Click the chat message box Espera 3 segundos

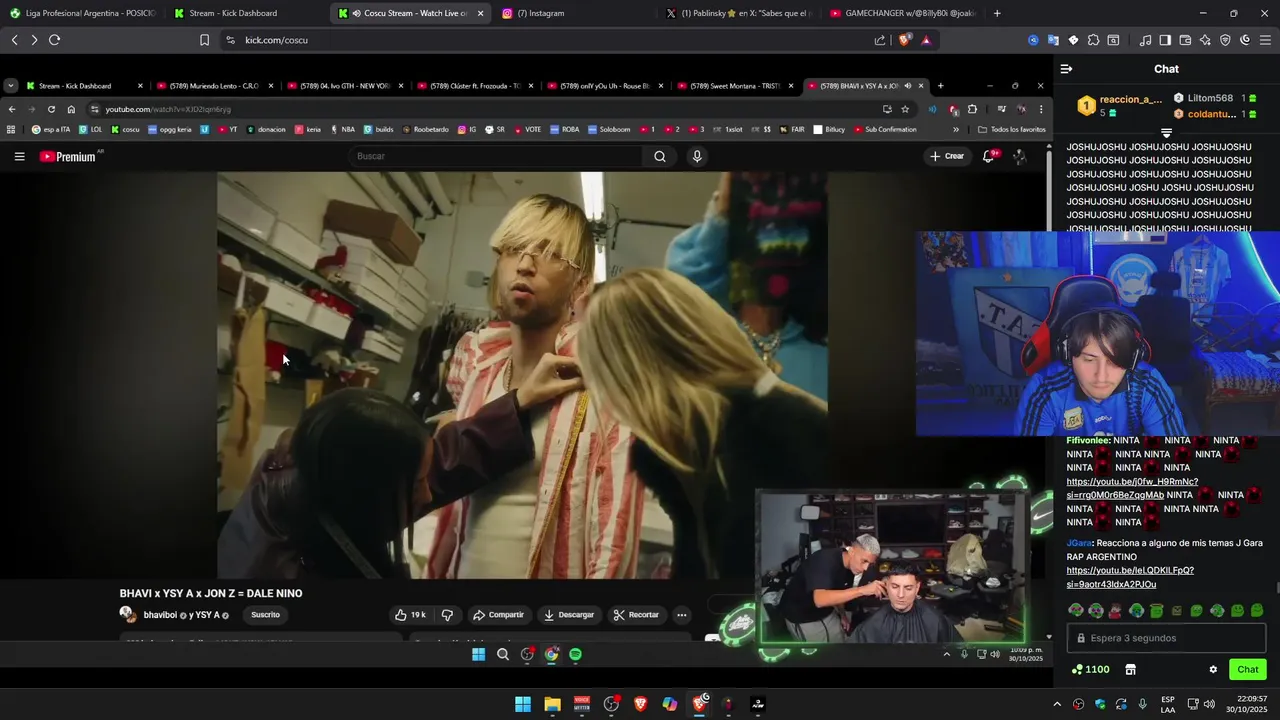1166,638
